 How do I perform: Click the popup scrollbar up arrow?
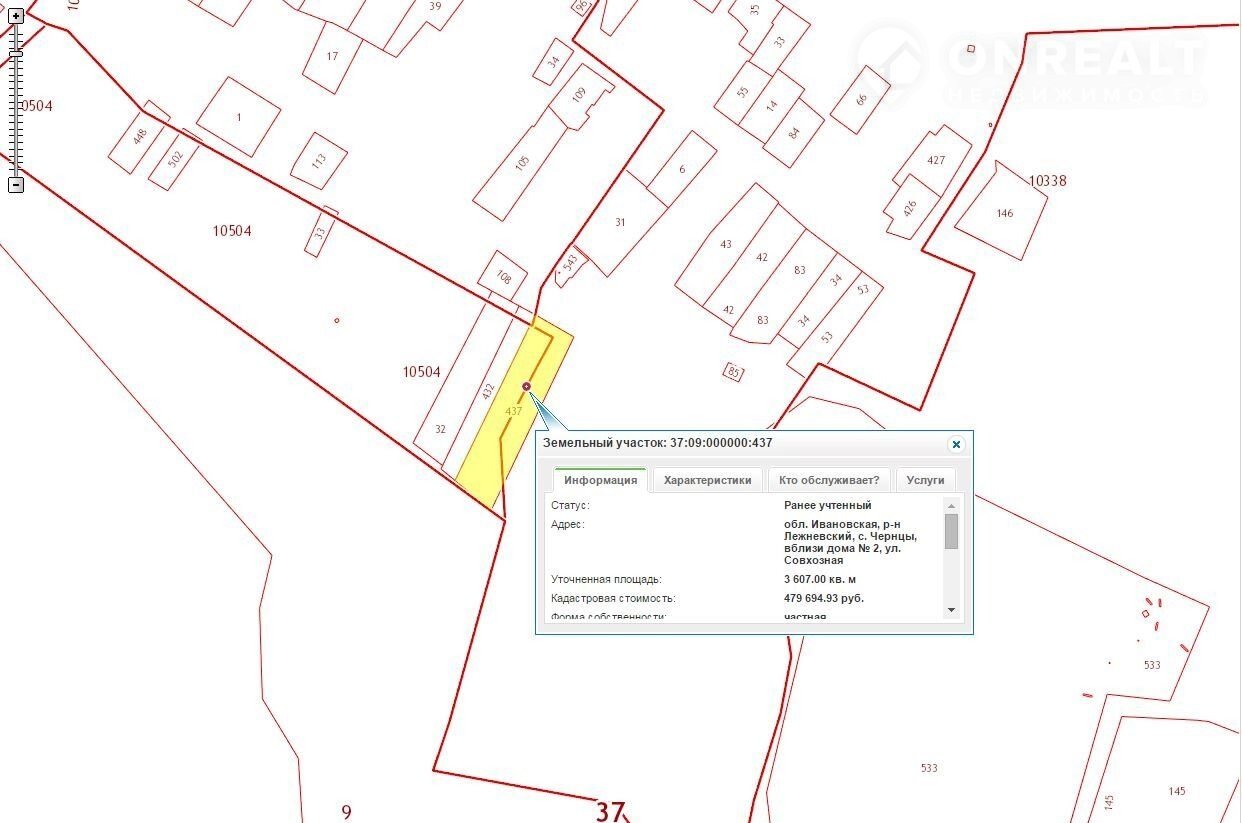[951, 506]
